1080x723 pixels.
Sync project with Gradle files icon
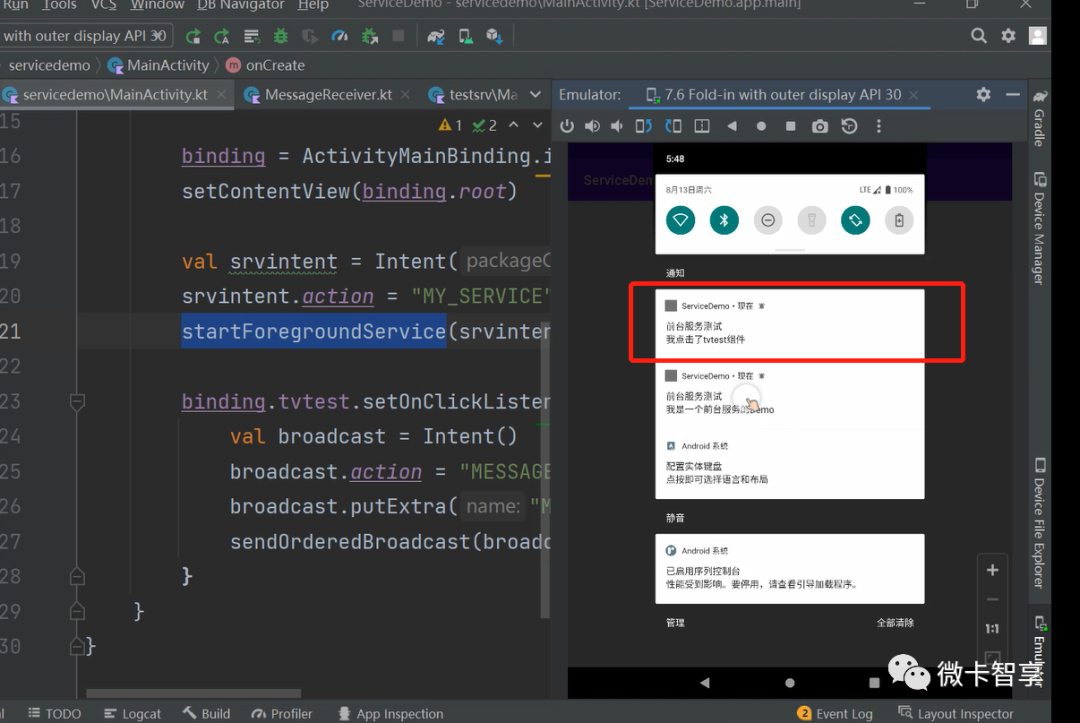point(435,36)
